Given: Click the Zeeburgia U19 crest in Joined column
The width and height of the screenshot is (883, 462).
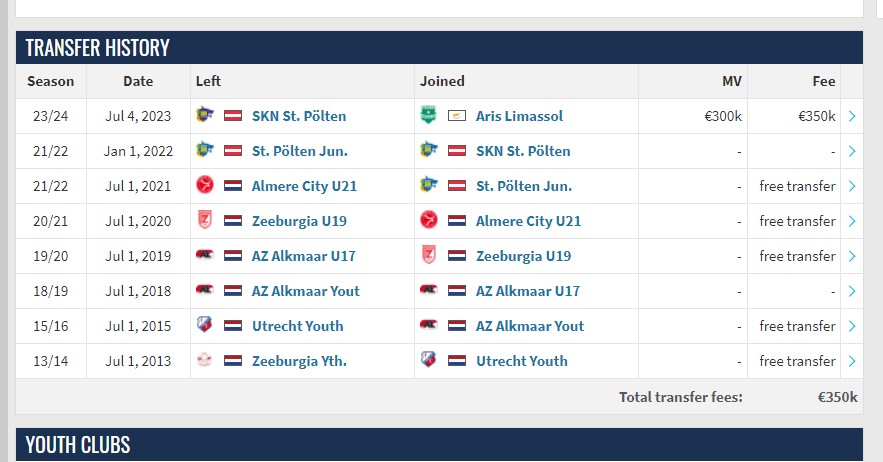Looking at the screenshot, I should (x=429, y=255).
